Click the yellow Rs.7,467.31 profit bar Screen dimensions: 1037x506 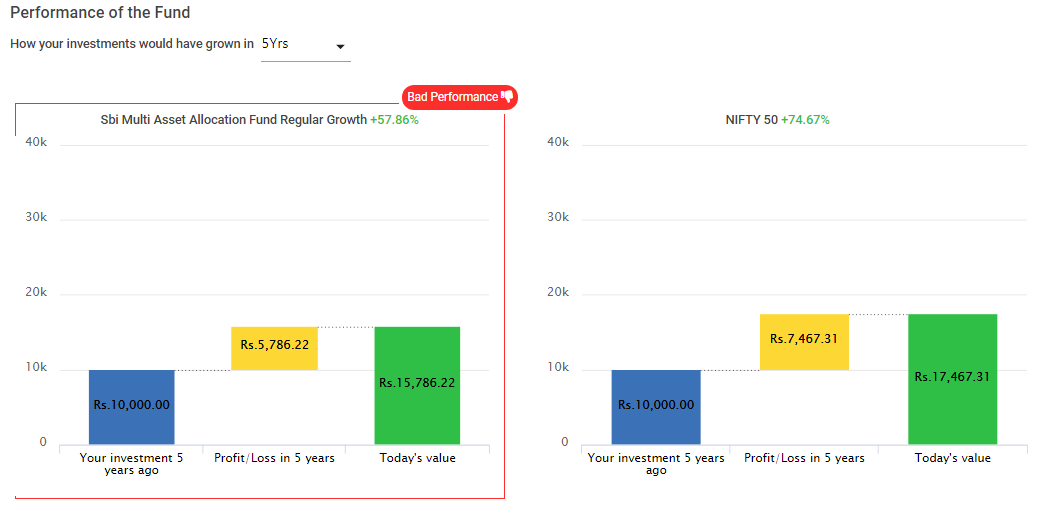pos(804,342)
